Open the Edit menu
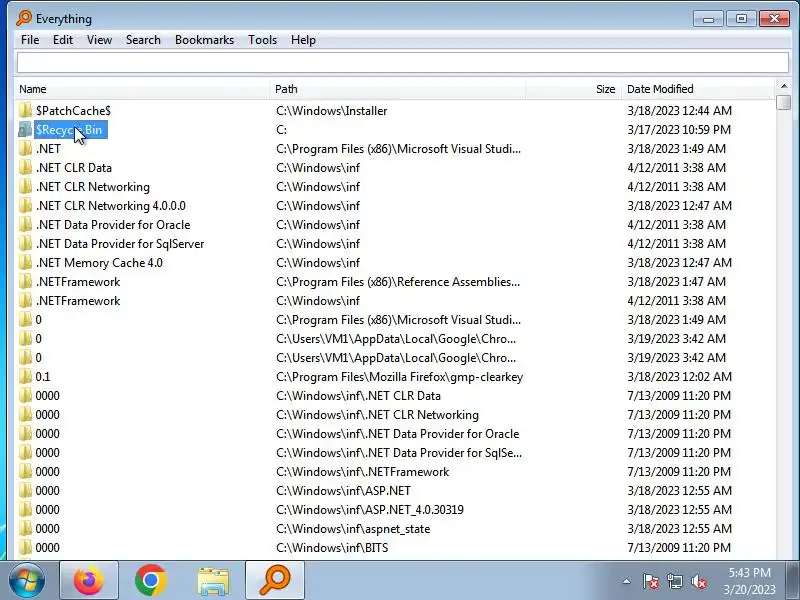The width and height of the screenshot is (800, 600). [63, 40]
